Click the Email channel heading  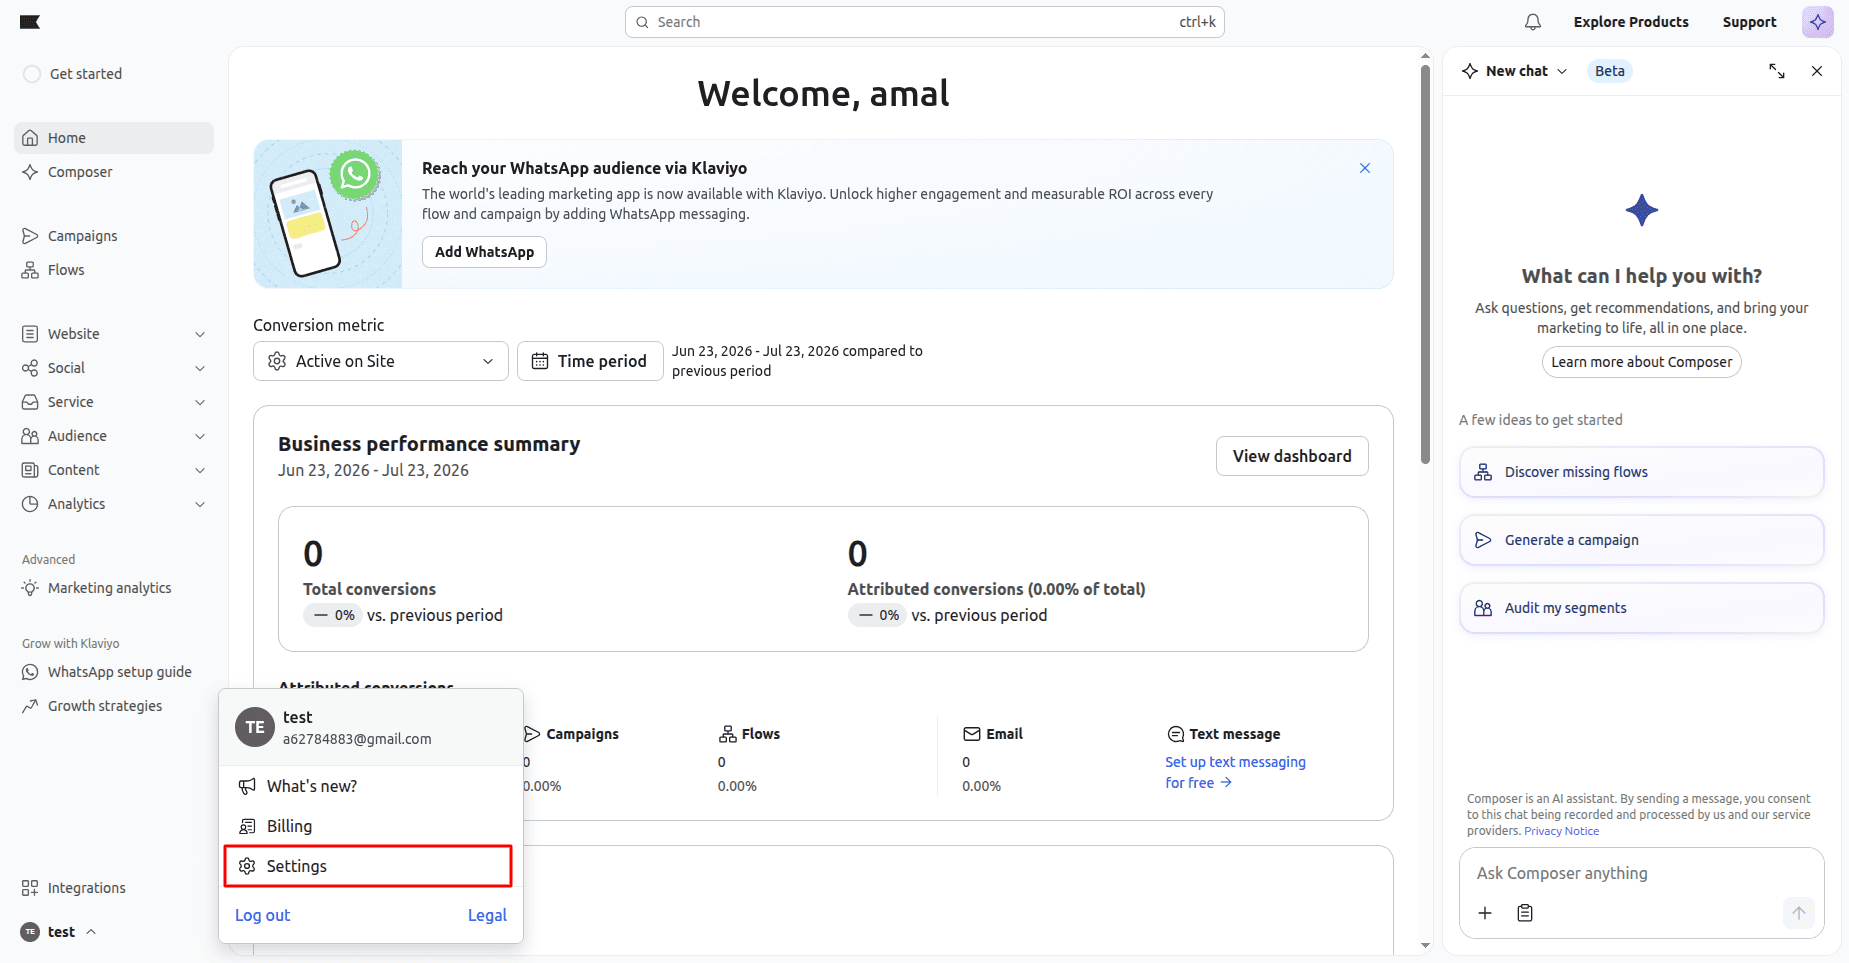[993, 734]
